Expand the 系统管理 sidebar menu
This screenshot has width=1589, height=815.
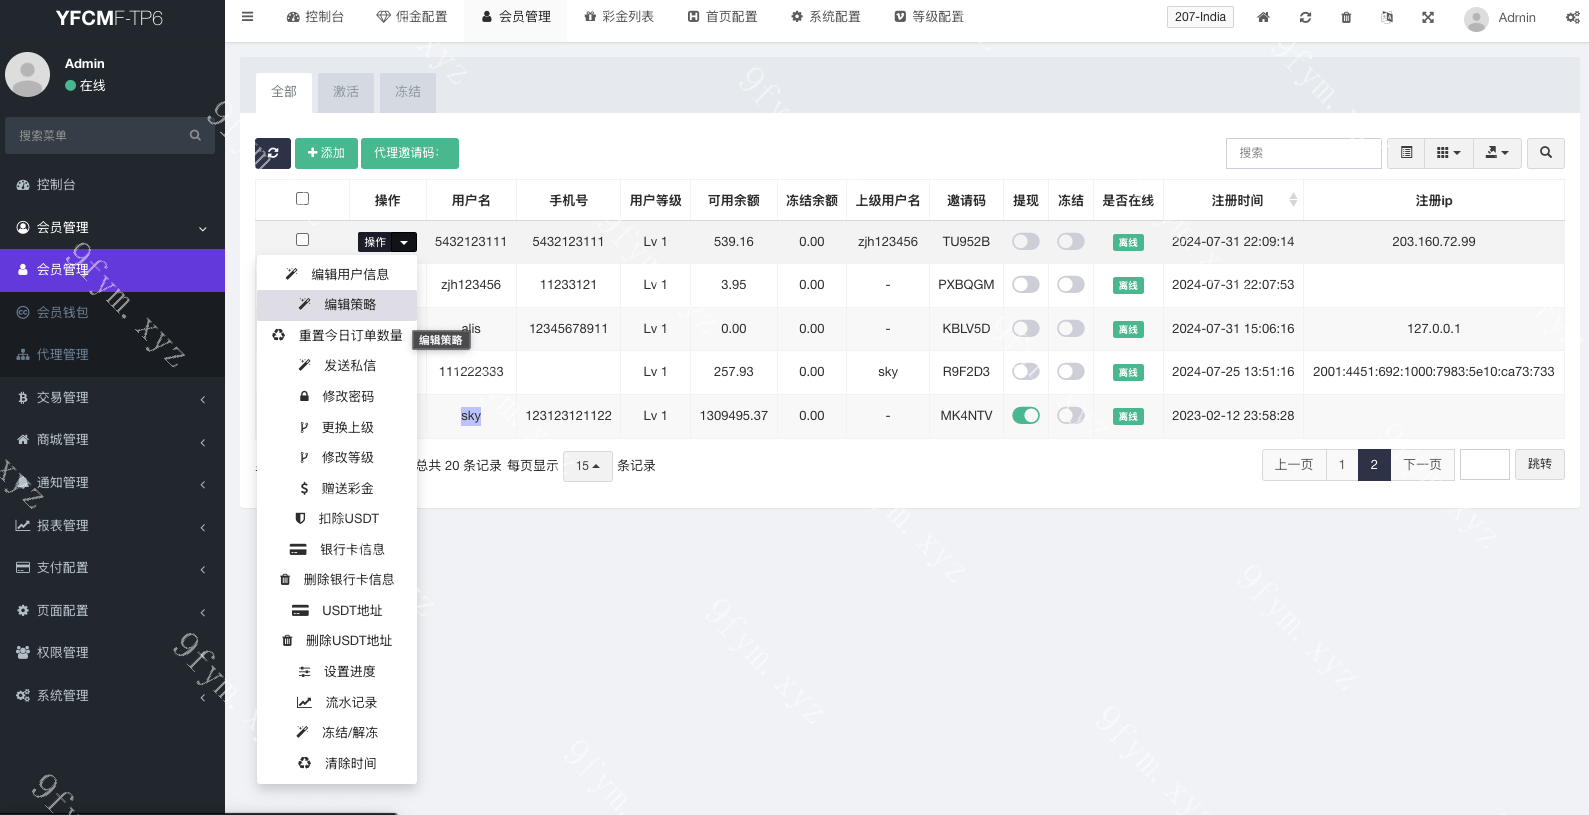coord(112,696)
